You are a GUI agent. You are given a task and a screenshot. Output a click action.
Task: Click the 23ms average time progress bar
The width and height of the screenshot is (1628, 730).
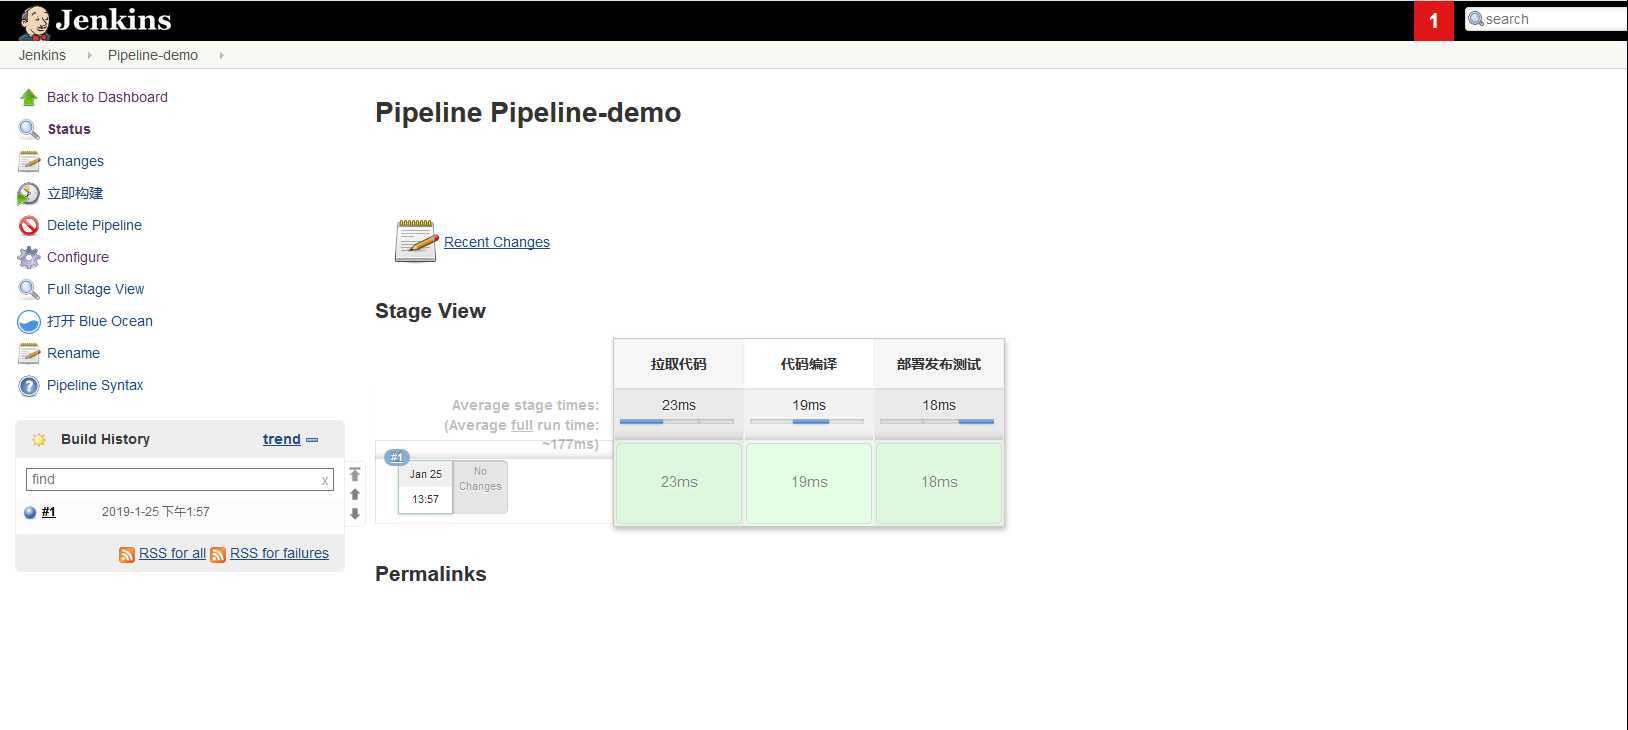click(677, 422)
